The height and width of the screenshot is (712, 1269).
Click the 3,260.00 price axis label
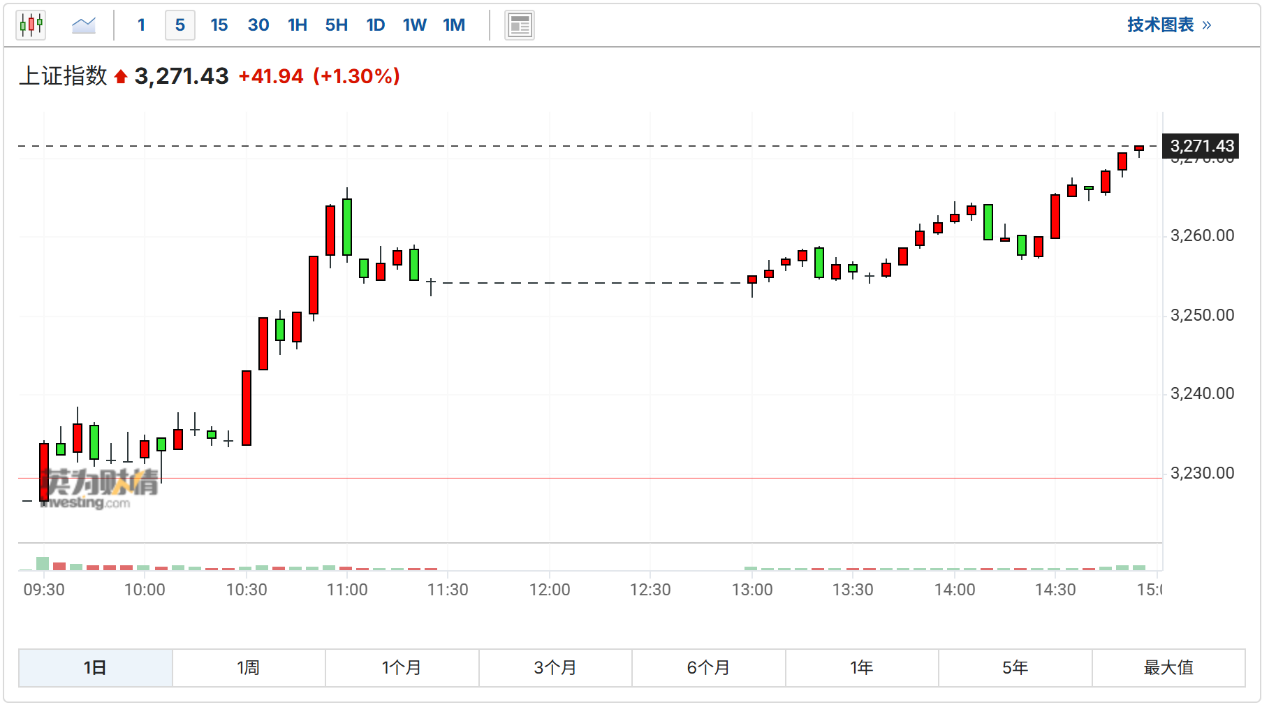[1202, 236]
